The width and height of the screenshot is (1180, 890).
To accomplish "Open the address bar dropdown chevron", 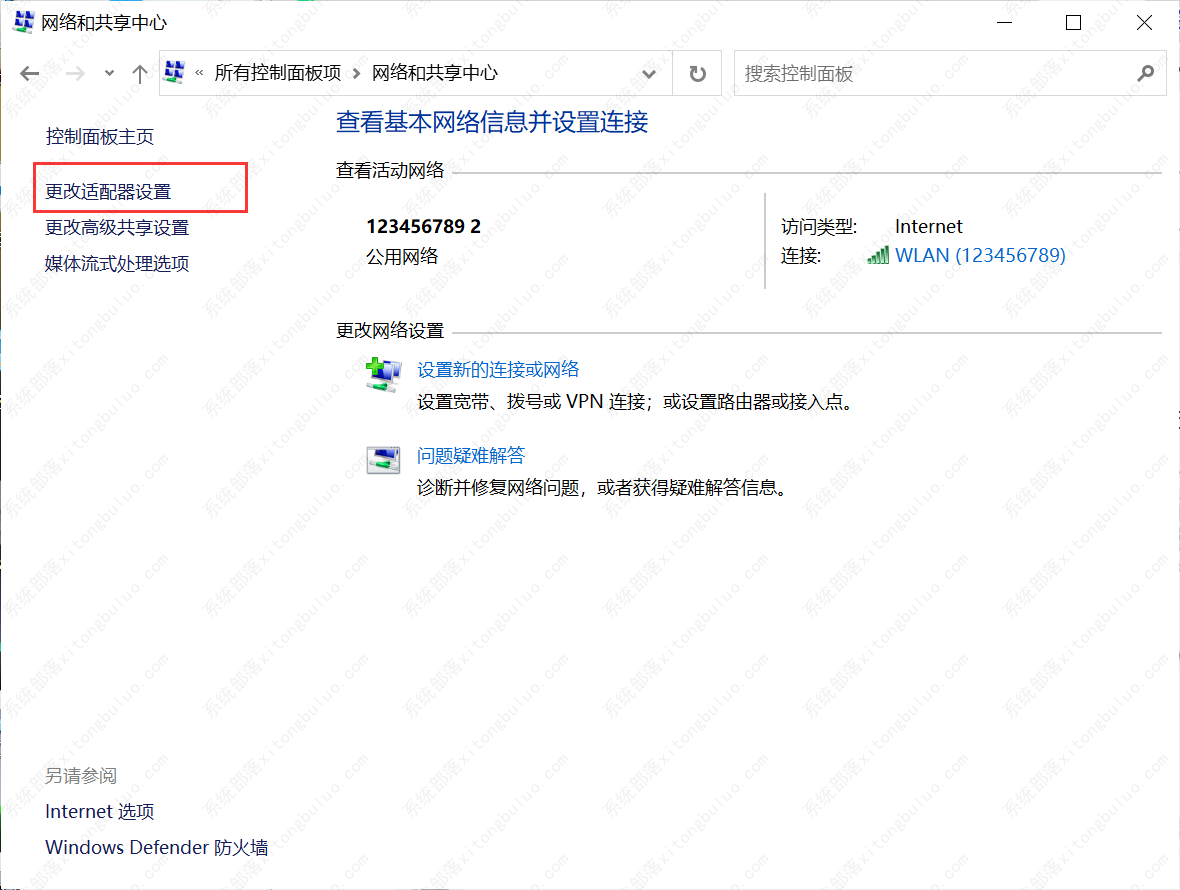I will tap(649, 72).
